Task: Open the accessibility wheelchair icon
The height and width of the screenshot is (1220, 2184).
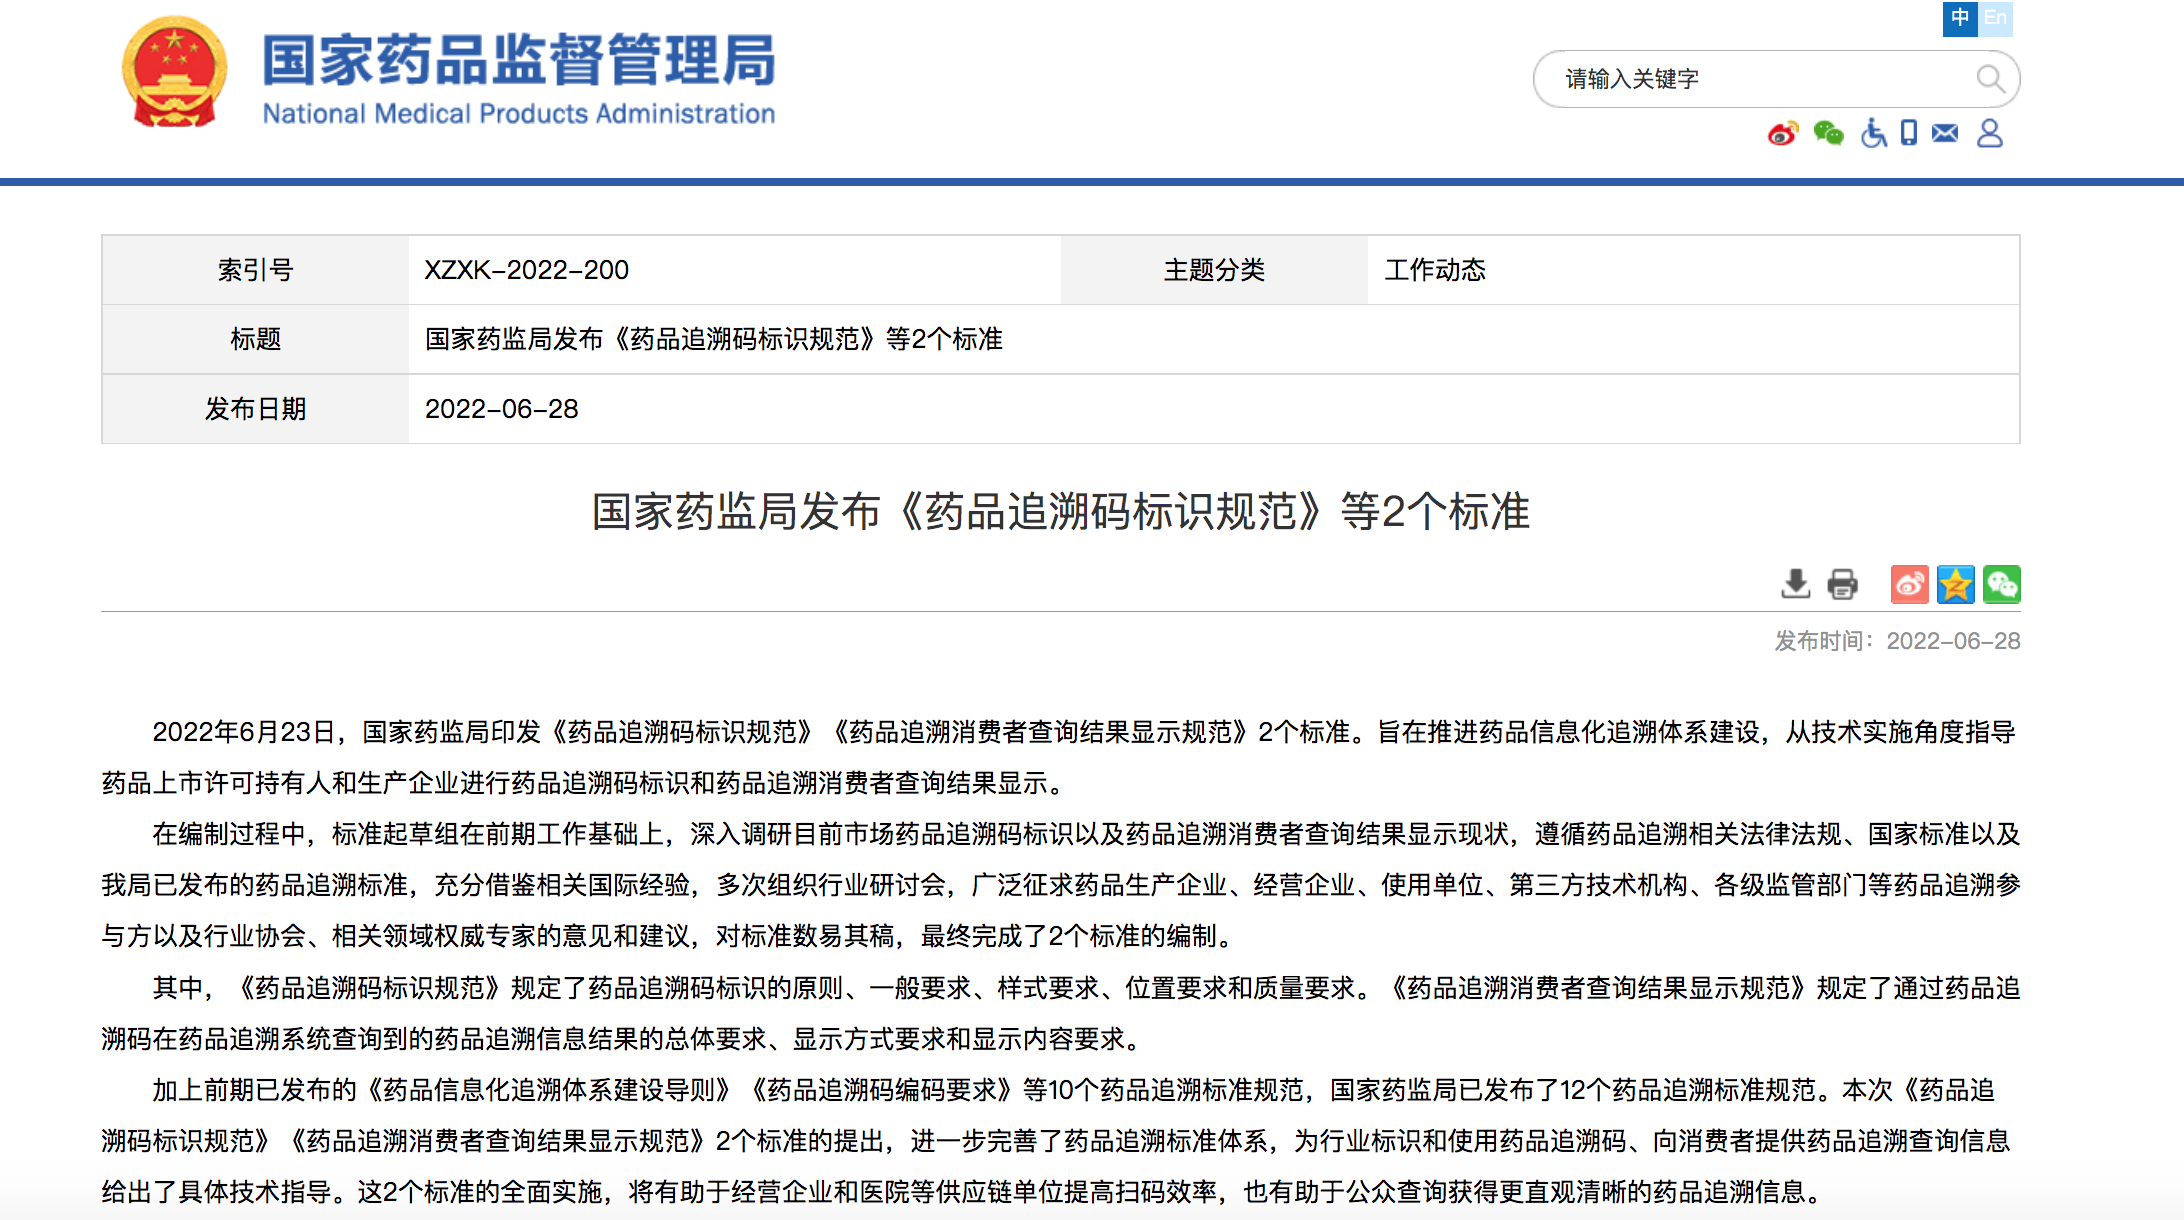Action: click(1873, 133)
